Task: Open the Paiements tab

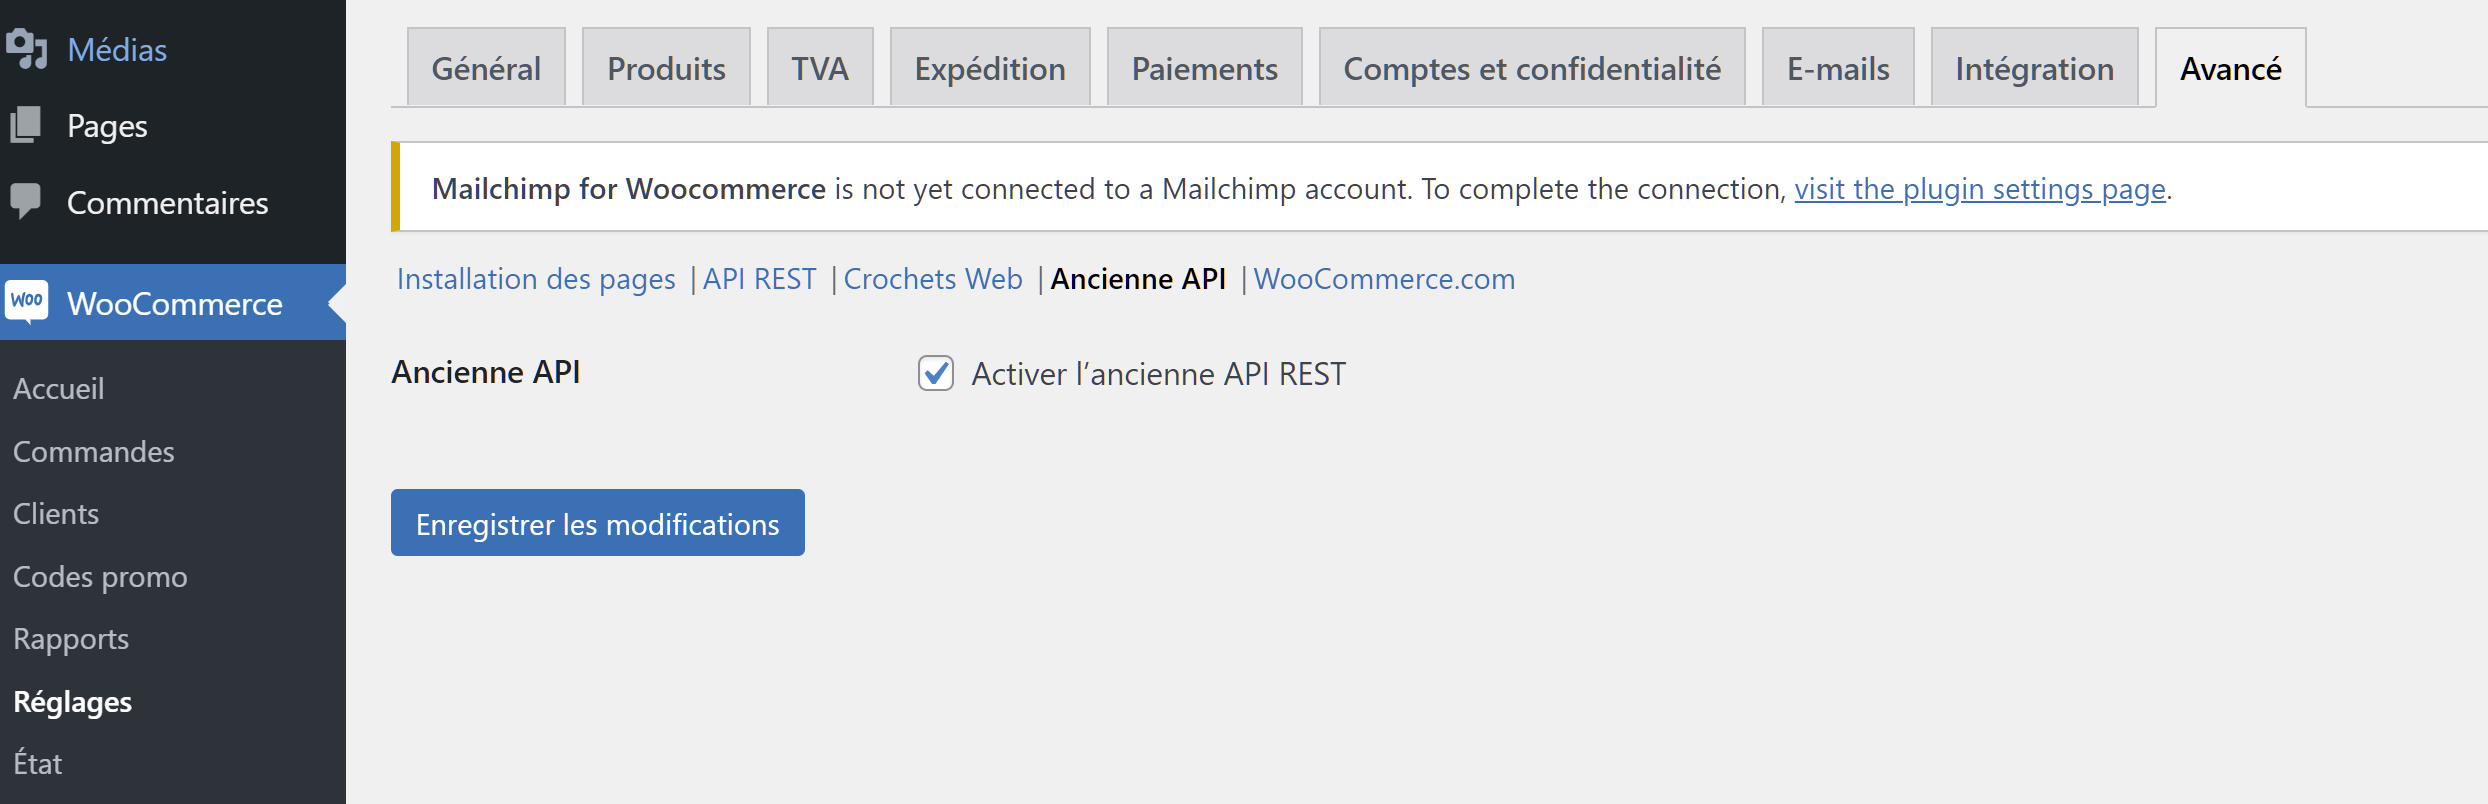Action: click(x=1204, y=67)
